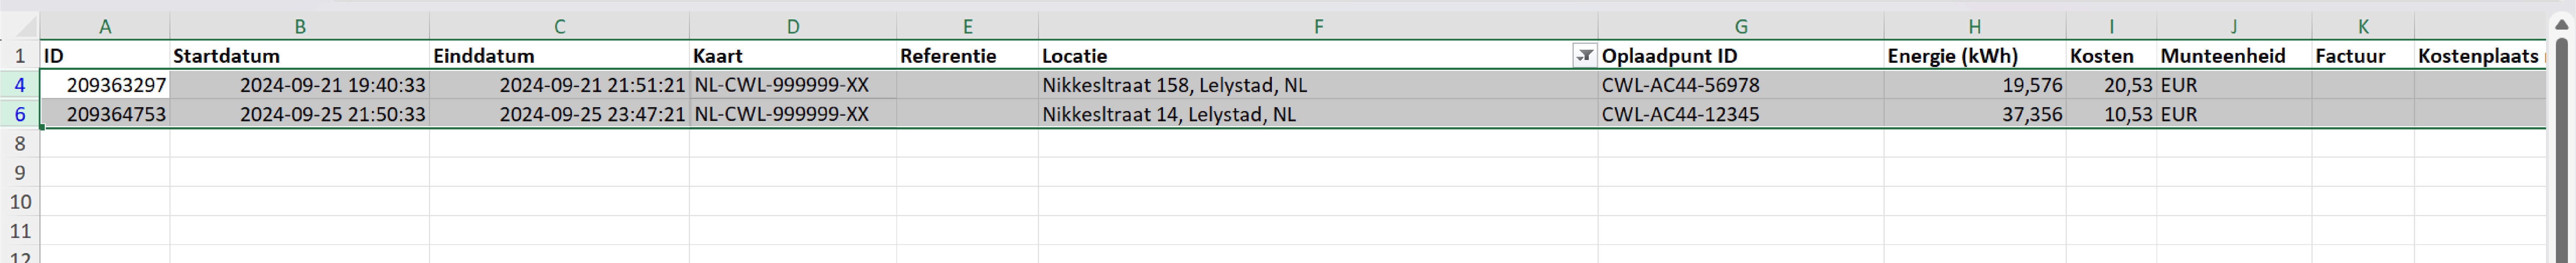Click the Select All corner of the sheet
Viewport: 2576px width, 263px height.
click(20, 27)
